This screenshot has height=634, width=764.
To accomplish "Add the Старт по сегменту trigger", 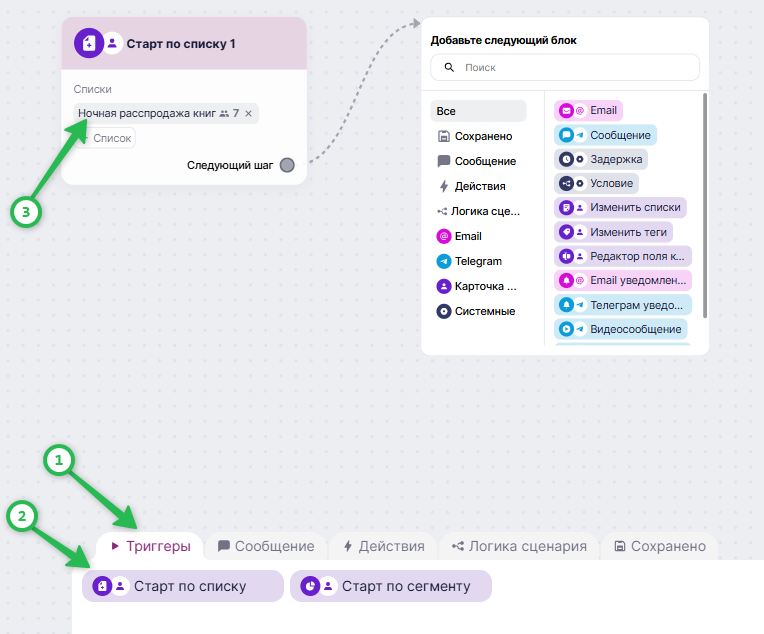I will [391, 586].
